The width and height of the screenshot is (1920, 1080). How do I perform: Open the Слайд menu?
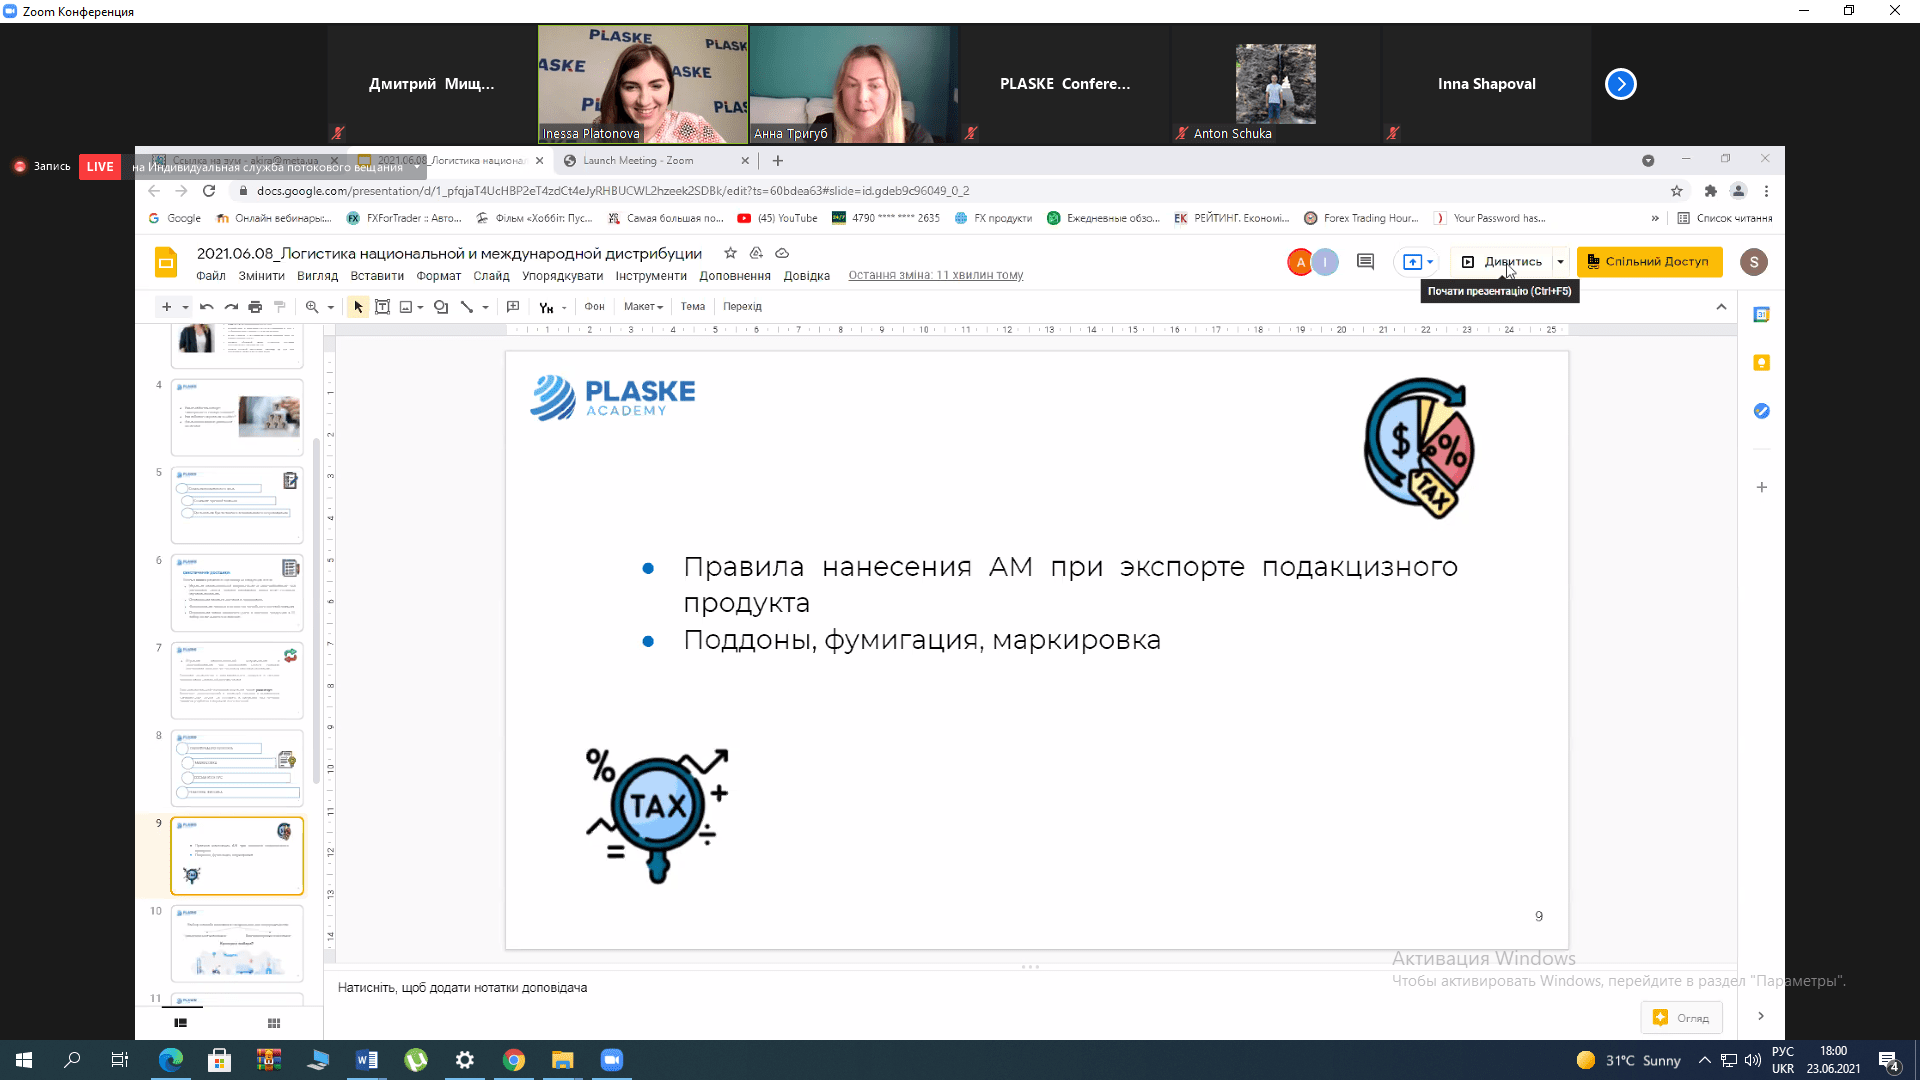491,276
